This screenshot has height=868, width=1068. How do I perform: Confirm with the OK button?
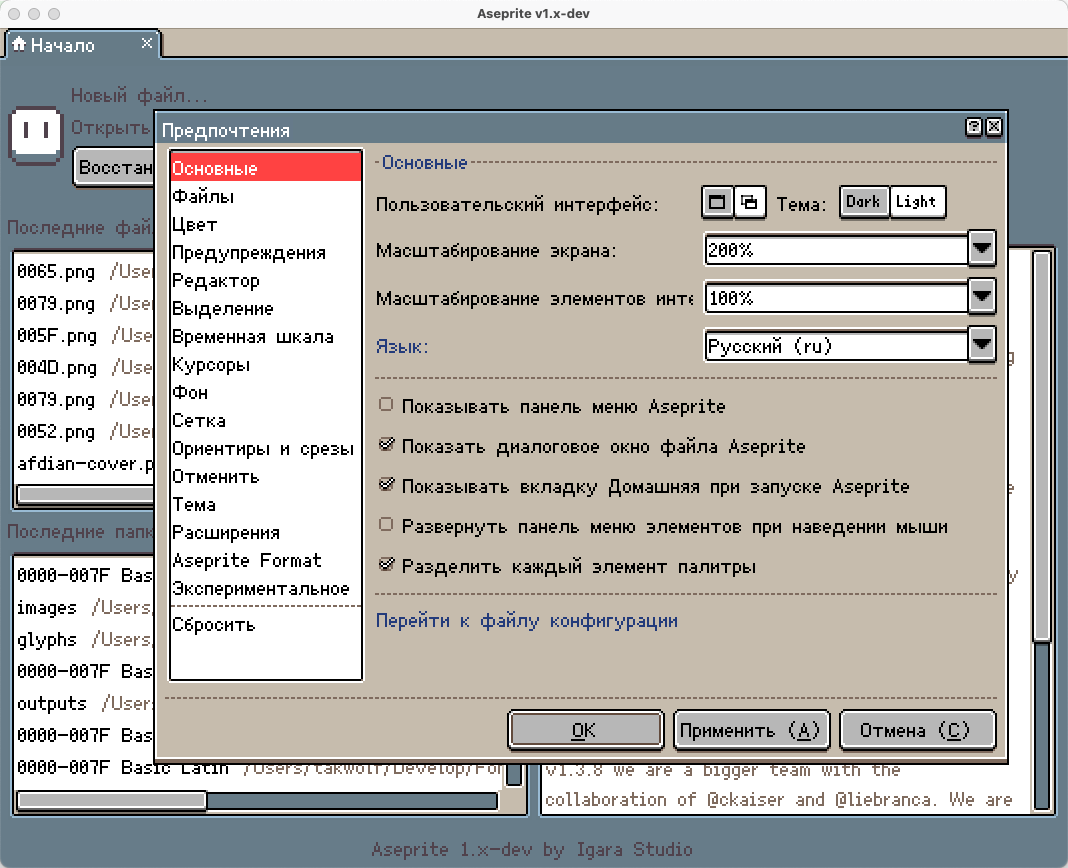point(585,730)
